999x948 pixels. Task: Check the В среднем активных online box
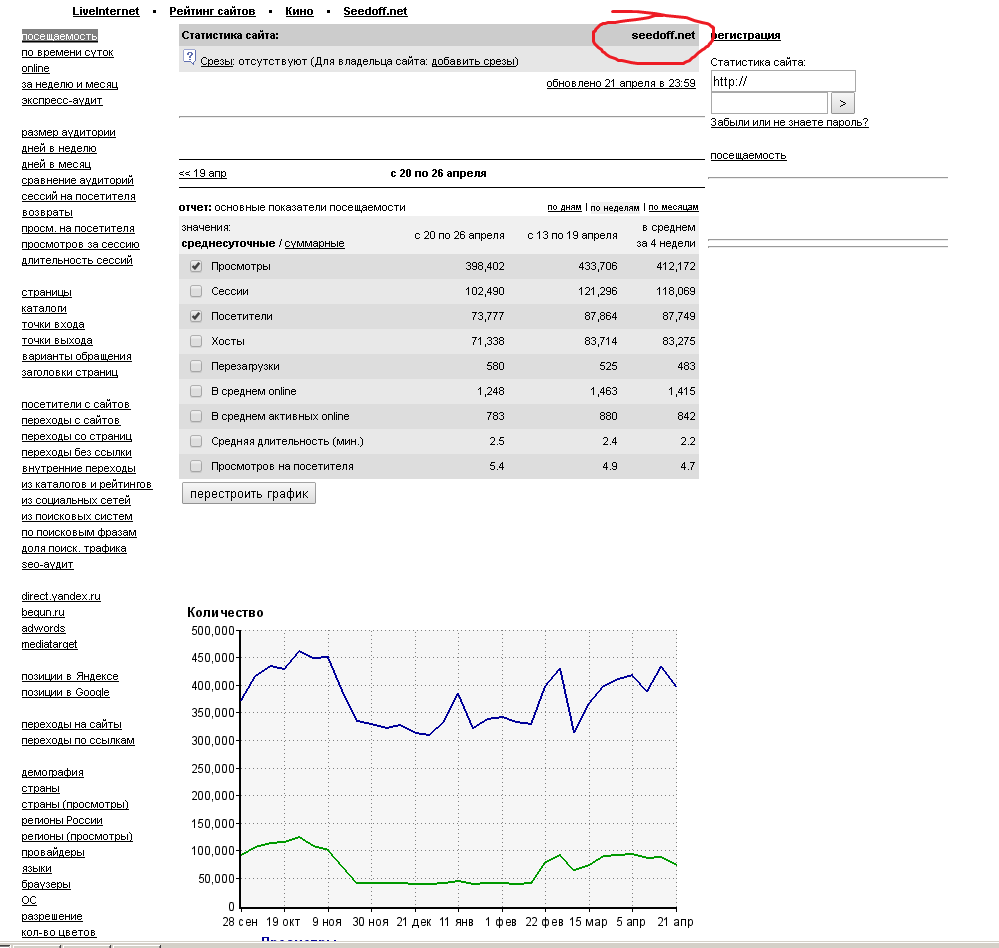[196, 416]
